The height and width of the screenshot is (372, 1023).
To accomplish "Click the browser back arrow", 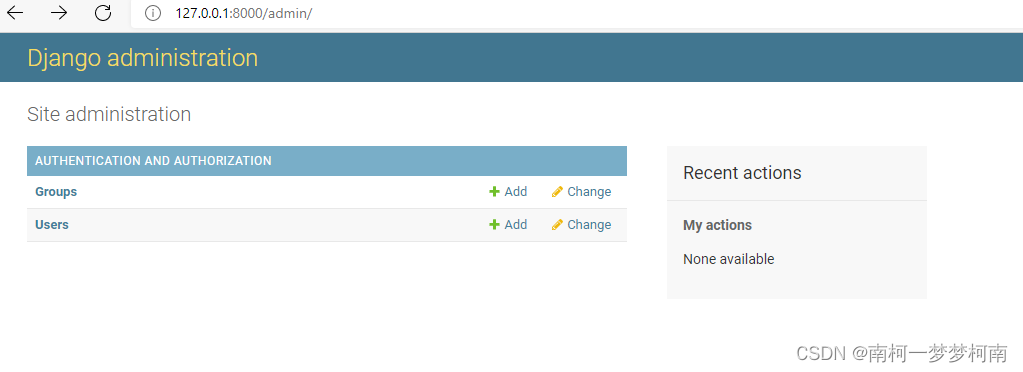I will 15,13.
